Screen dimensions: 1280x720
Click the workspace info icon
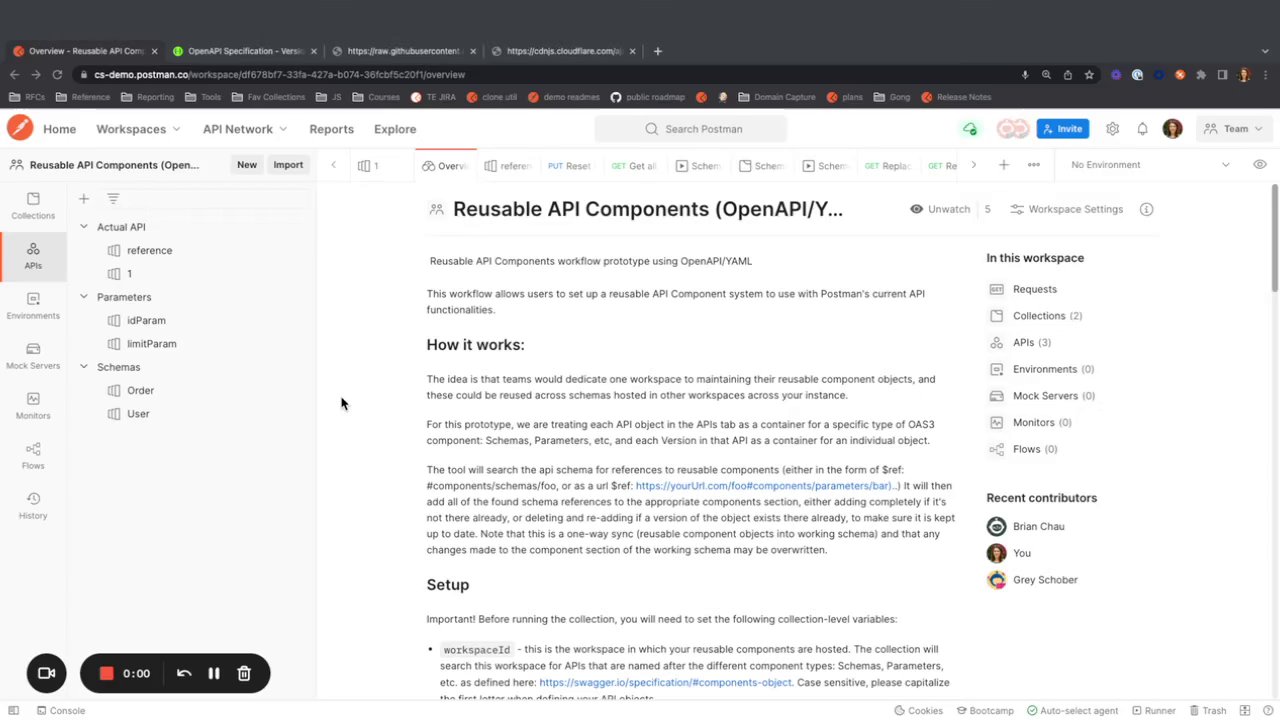(1147, 209)
